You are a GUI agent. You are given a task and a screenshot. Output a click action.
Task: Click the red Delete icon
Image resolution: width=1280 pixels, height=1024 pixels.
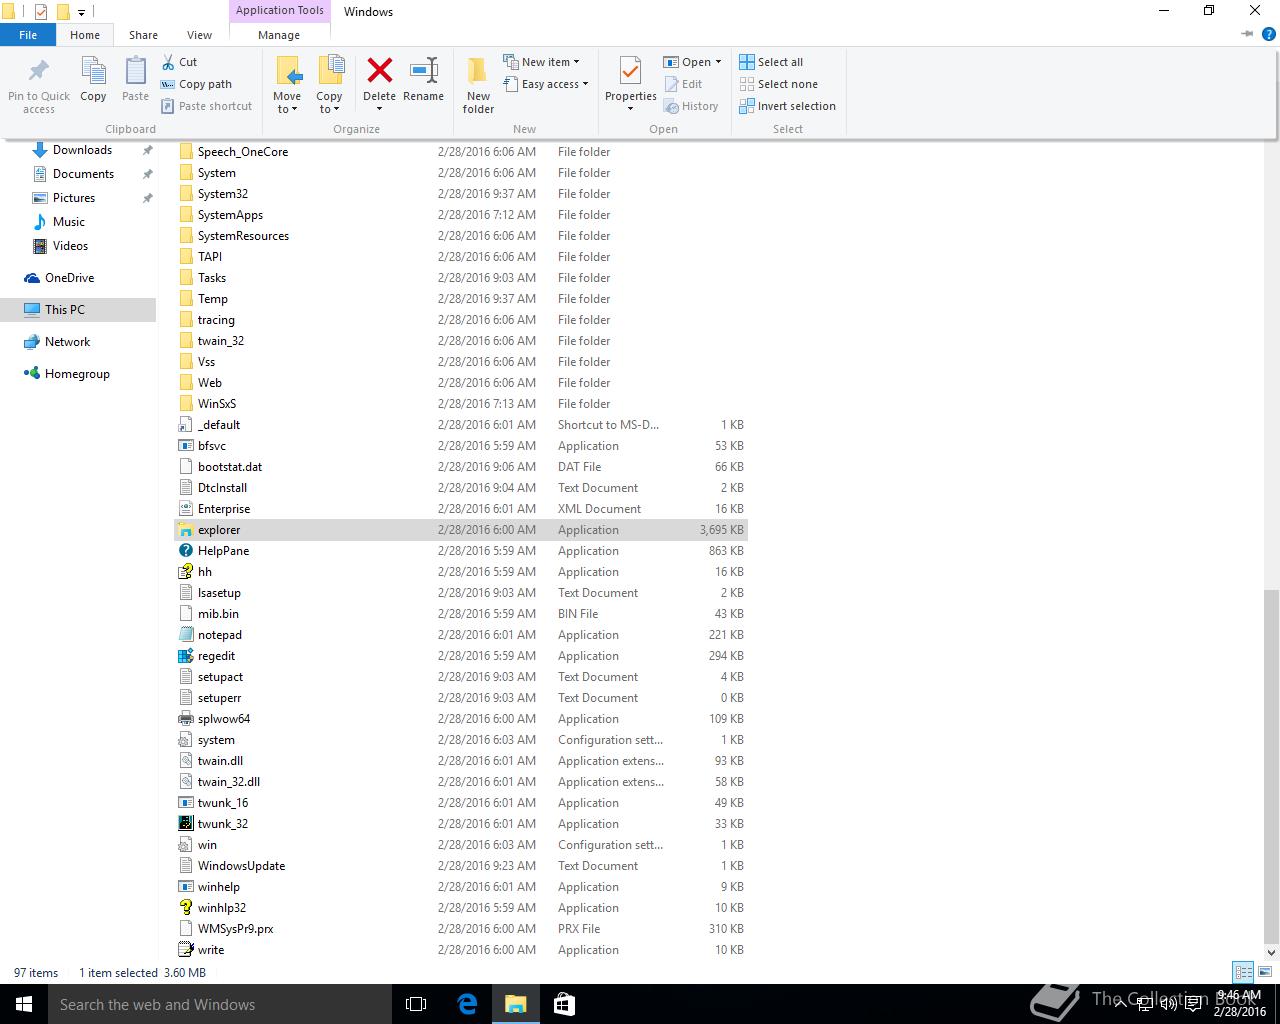(x=379, y=71)
